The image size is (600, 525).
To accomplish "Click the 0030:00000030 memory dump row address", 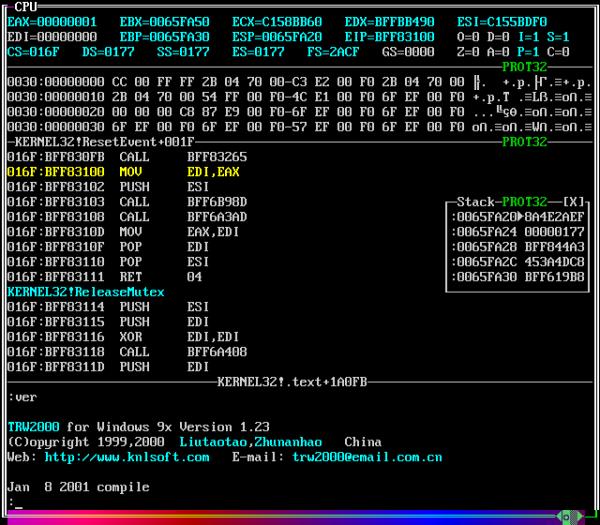I will [56, 127].
